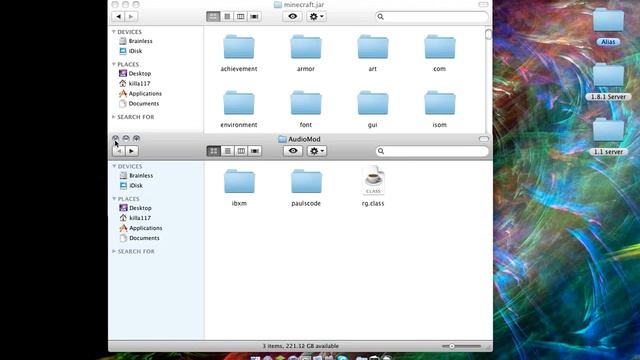Viewport: 640px width, 360px height.
Task: Go back in AudioMod window
Action: [x=119, y=151]
